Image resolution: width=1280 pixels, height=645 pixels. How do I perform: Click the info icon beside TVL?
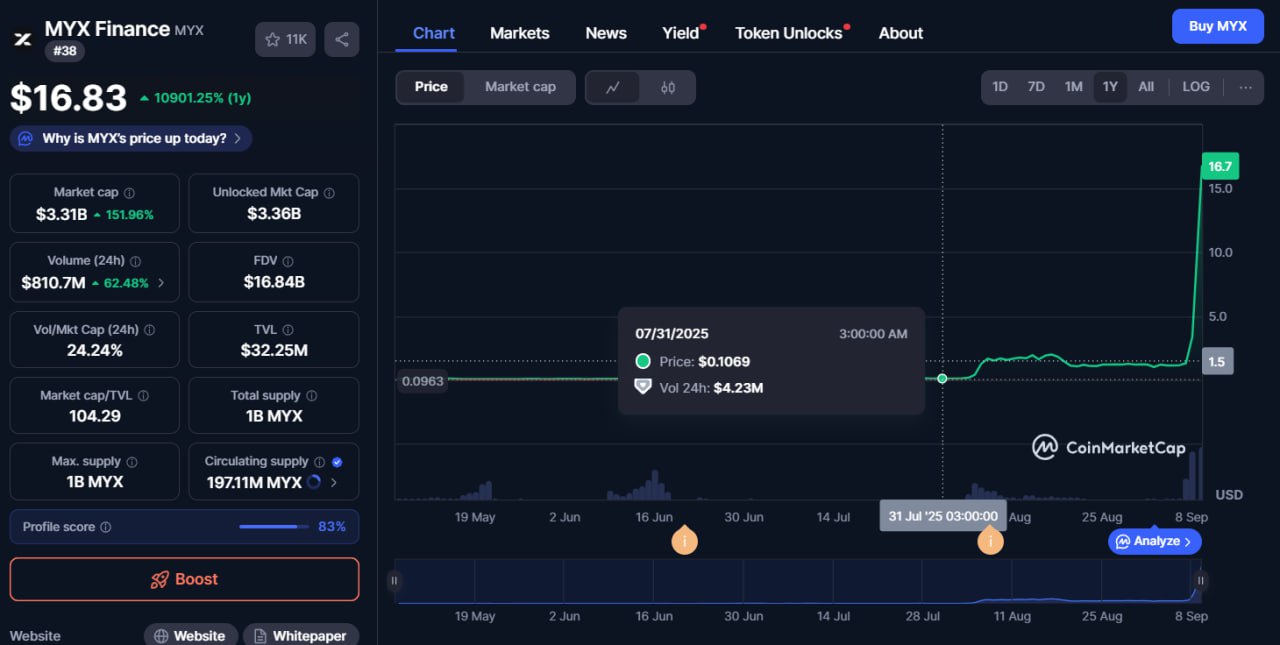click(288, 329)
